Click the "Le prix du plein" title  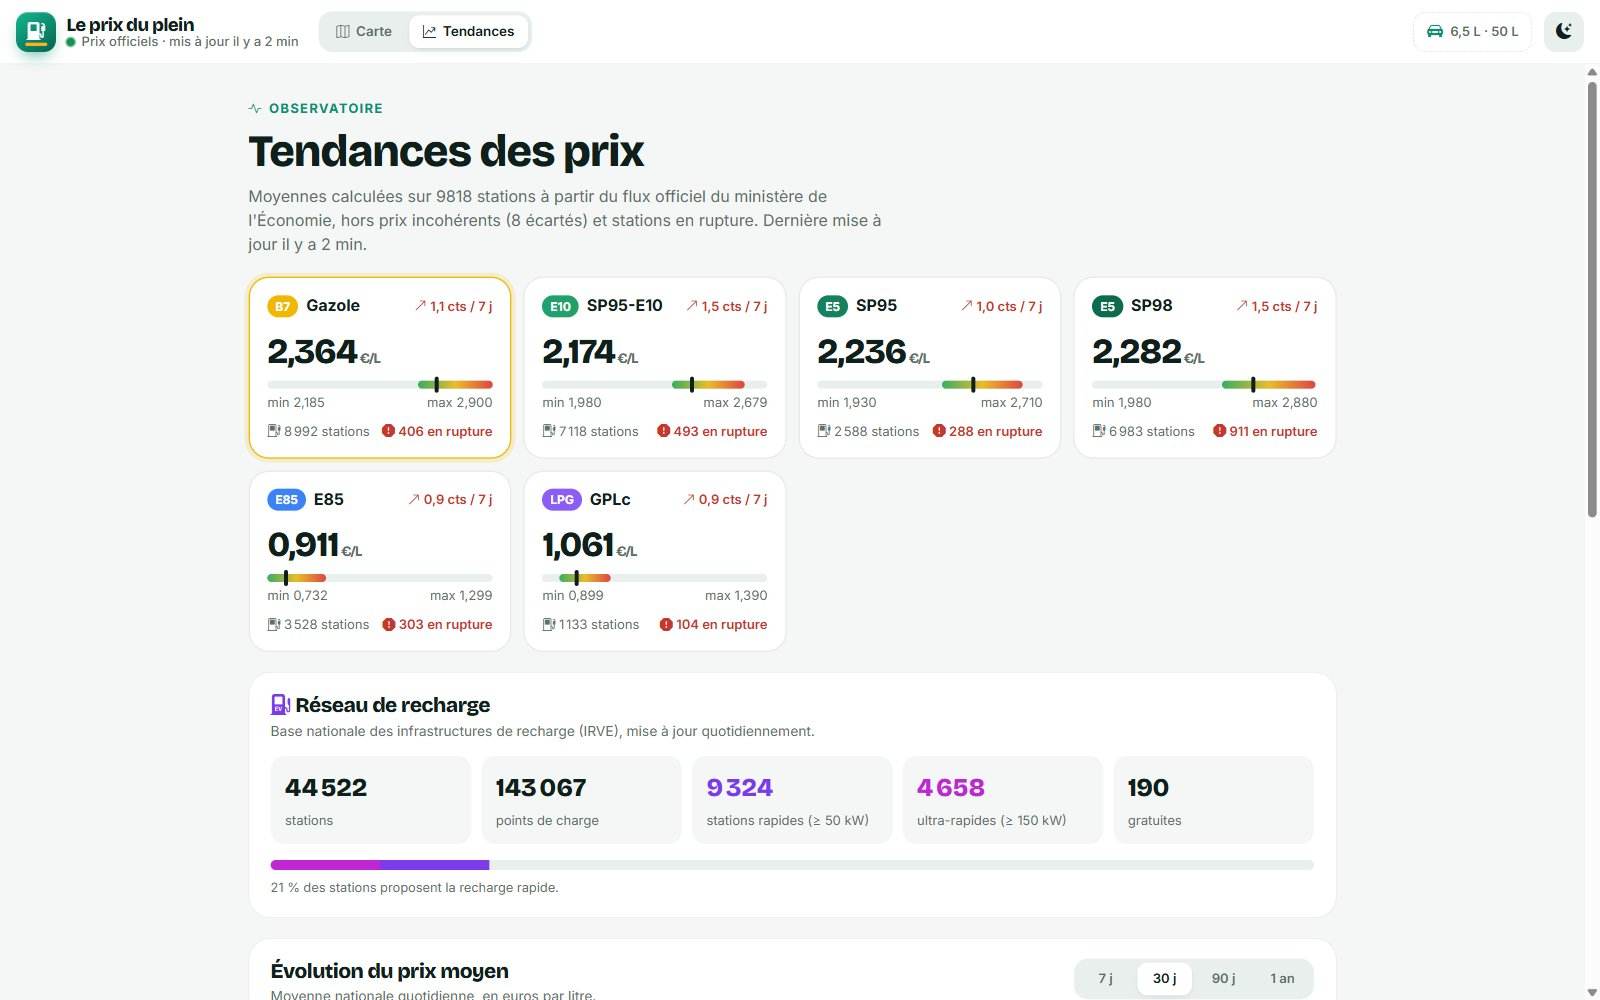click(130, 24)
